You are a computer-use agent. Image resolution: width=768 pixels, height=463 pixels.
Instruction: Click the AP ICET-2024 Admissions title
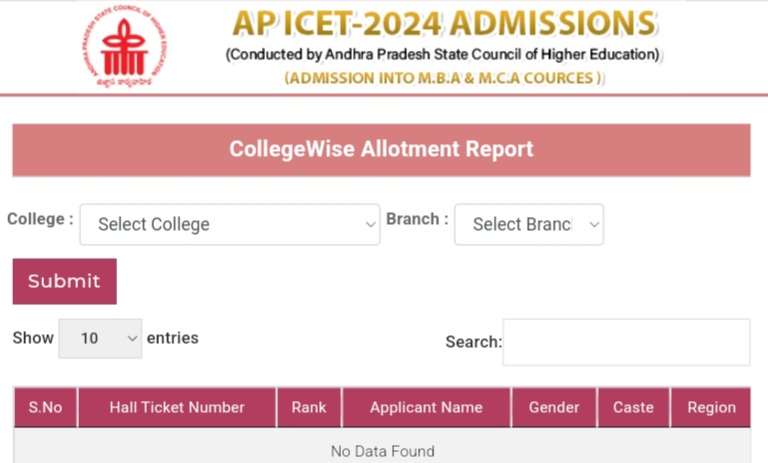coord(444,23)
